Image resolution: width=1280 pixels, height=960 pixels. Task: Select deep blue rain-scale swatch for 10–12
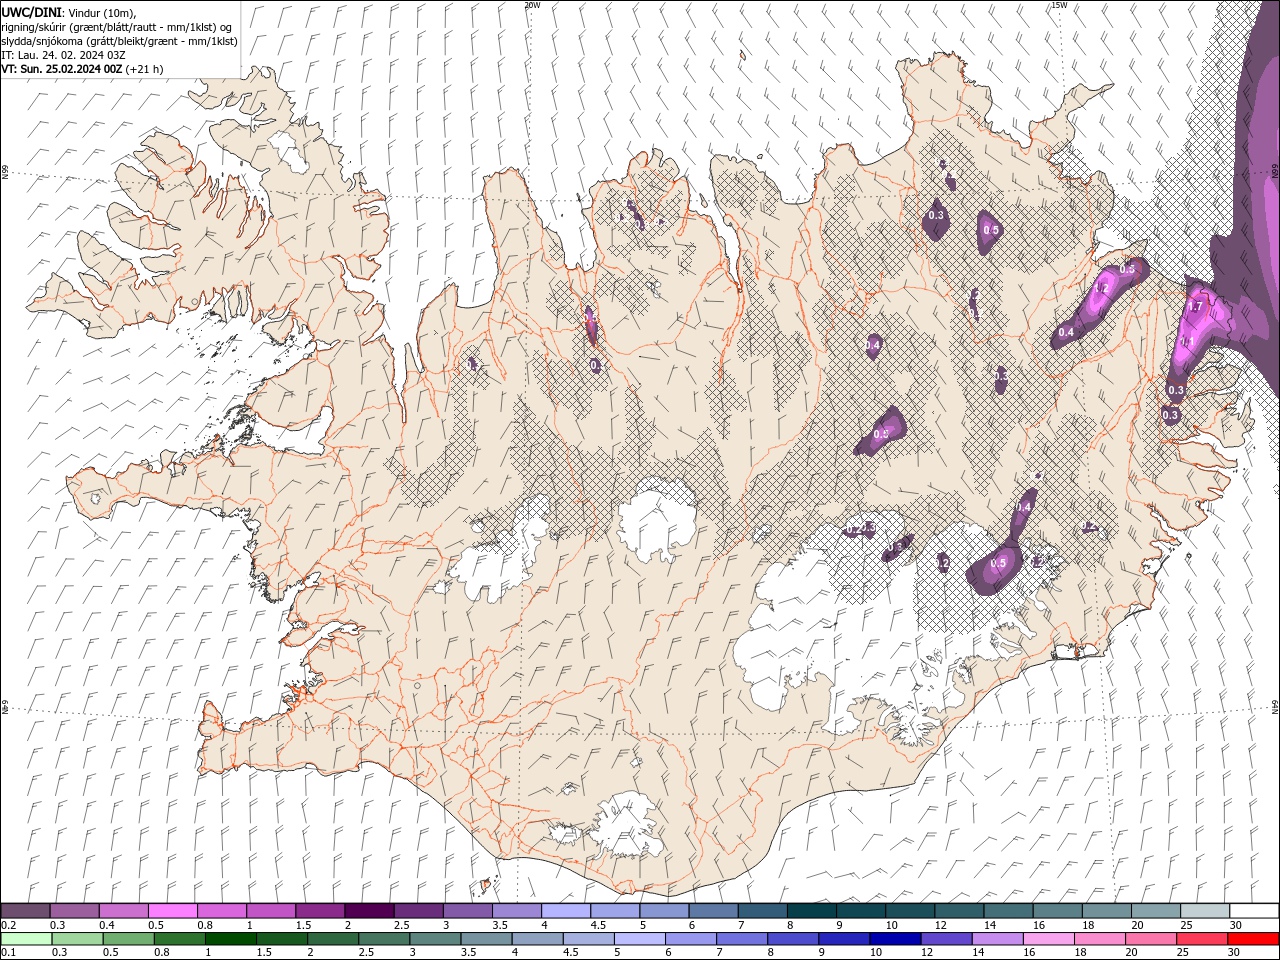[x=894, y=939]
